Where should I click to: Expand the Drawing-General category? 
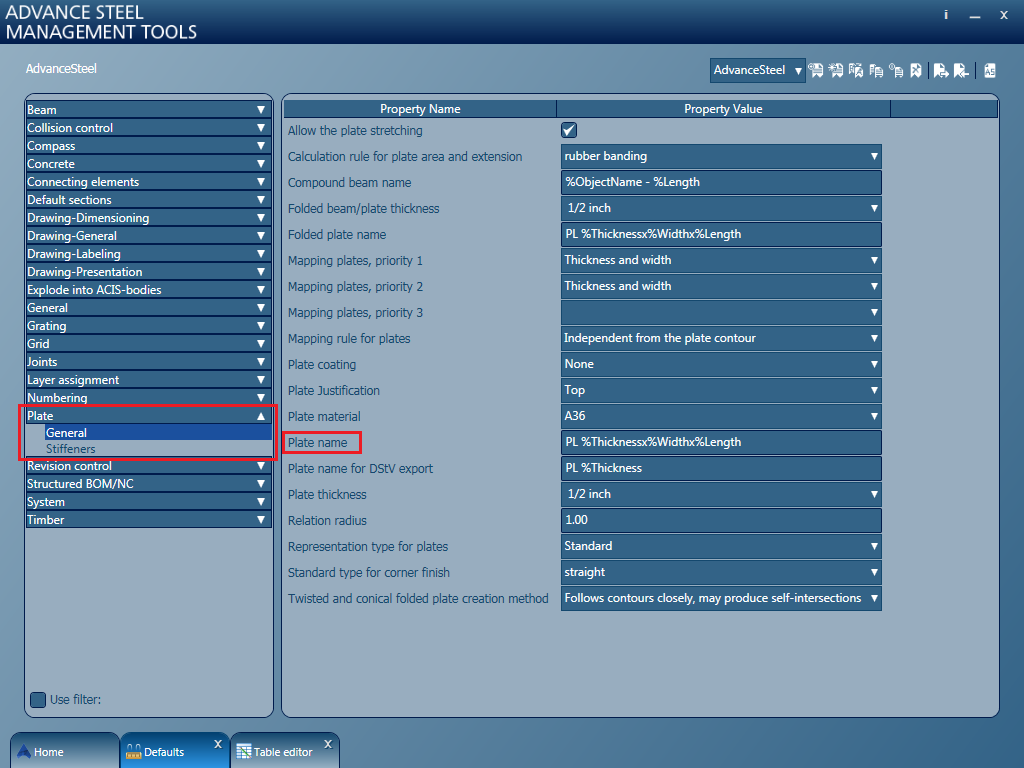click(148, 236)
